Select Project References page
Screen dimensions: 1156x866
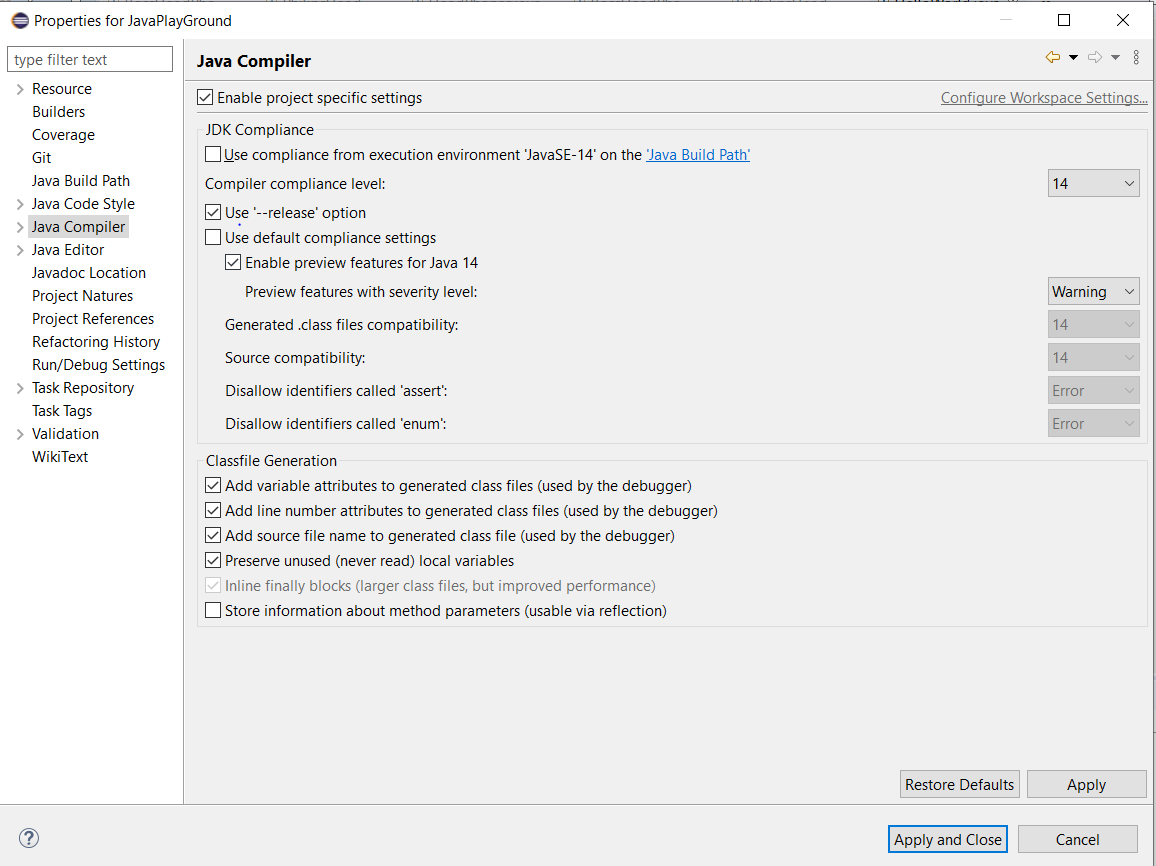tap(93, 318)
